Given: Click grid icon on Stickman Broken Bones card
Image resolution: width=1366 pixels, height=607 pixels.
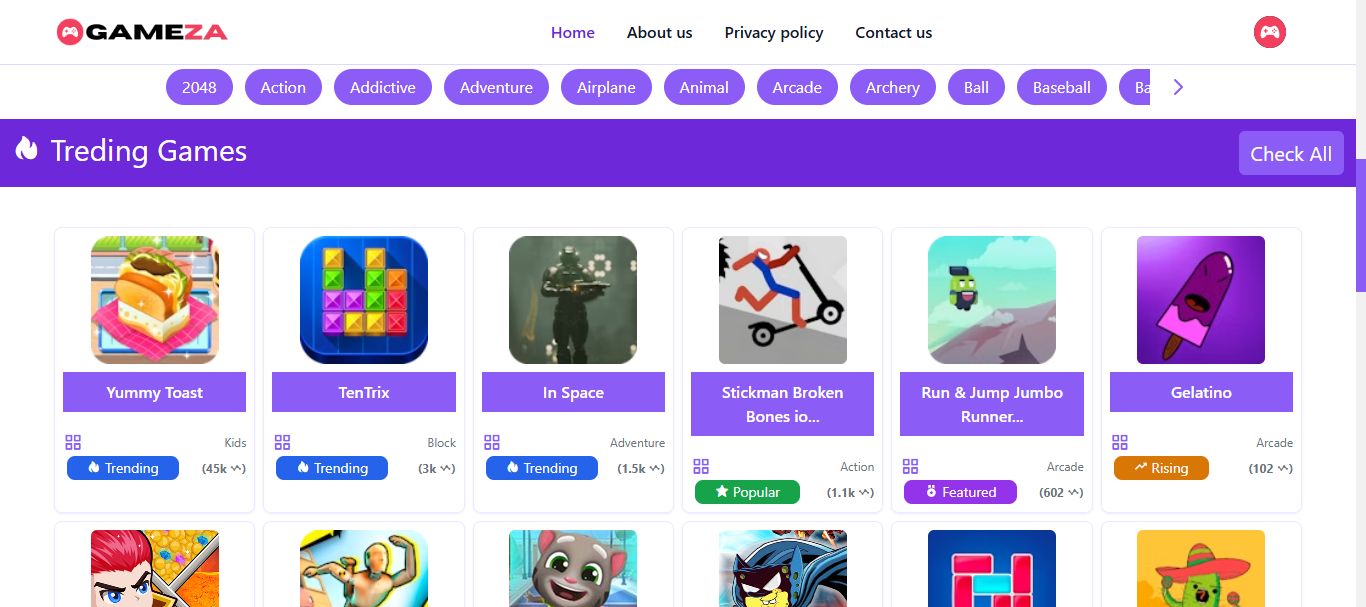Looking at the screenshot, I should pyautogui.click(x=701, y=466).
